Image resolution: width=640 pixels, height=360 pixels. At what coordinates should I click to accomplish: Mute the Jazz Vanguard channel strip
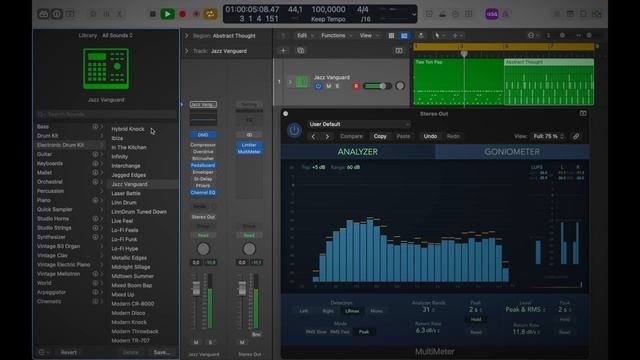pos(196,342)
